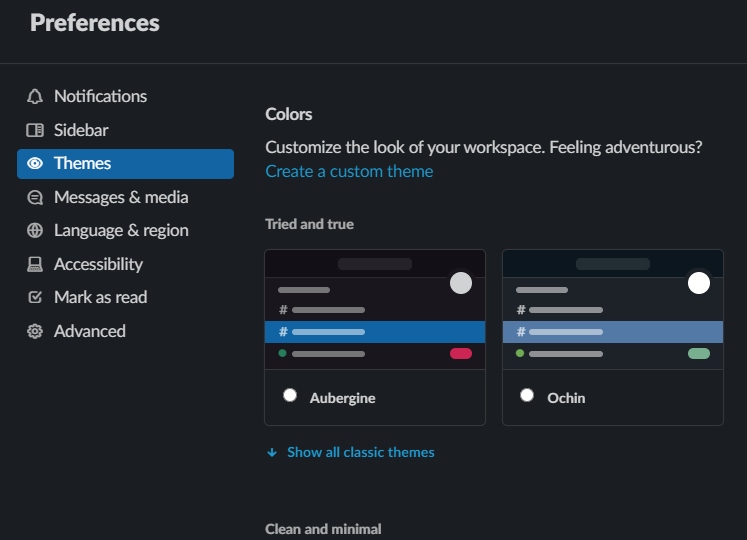Click the Notifications bell icon

point(35,97)
